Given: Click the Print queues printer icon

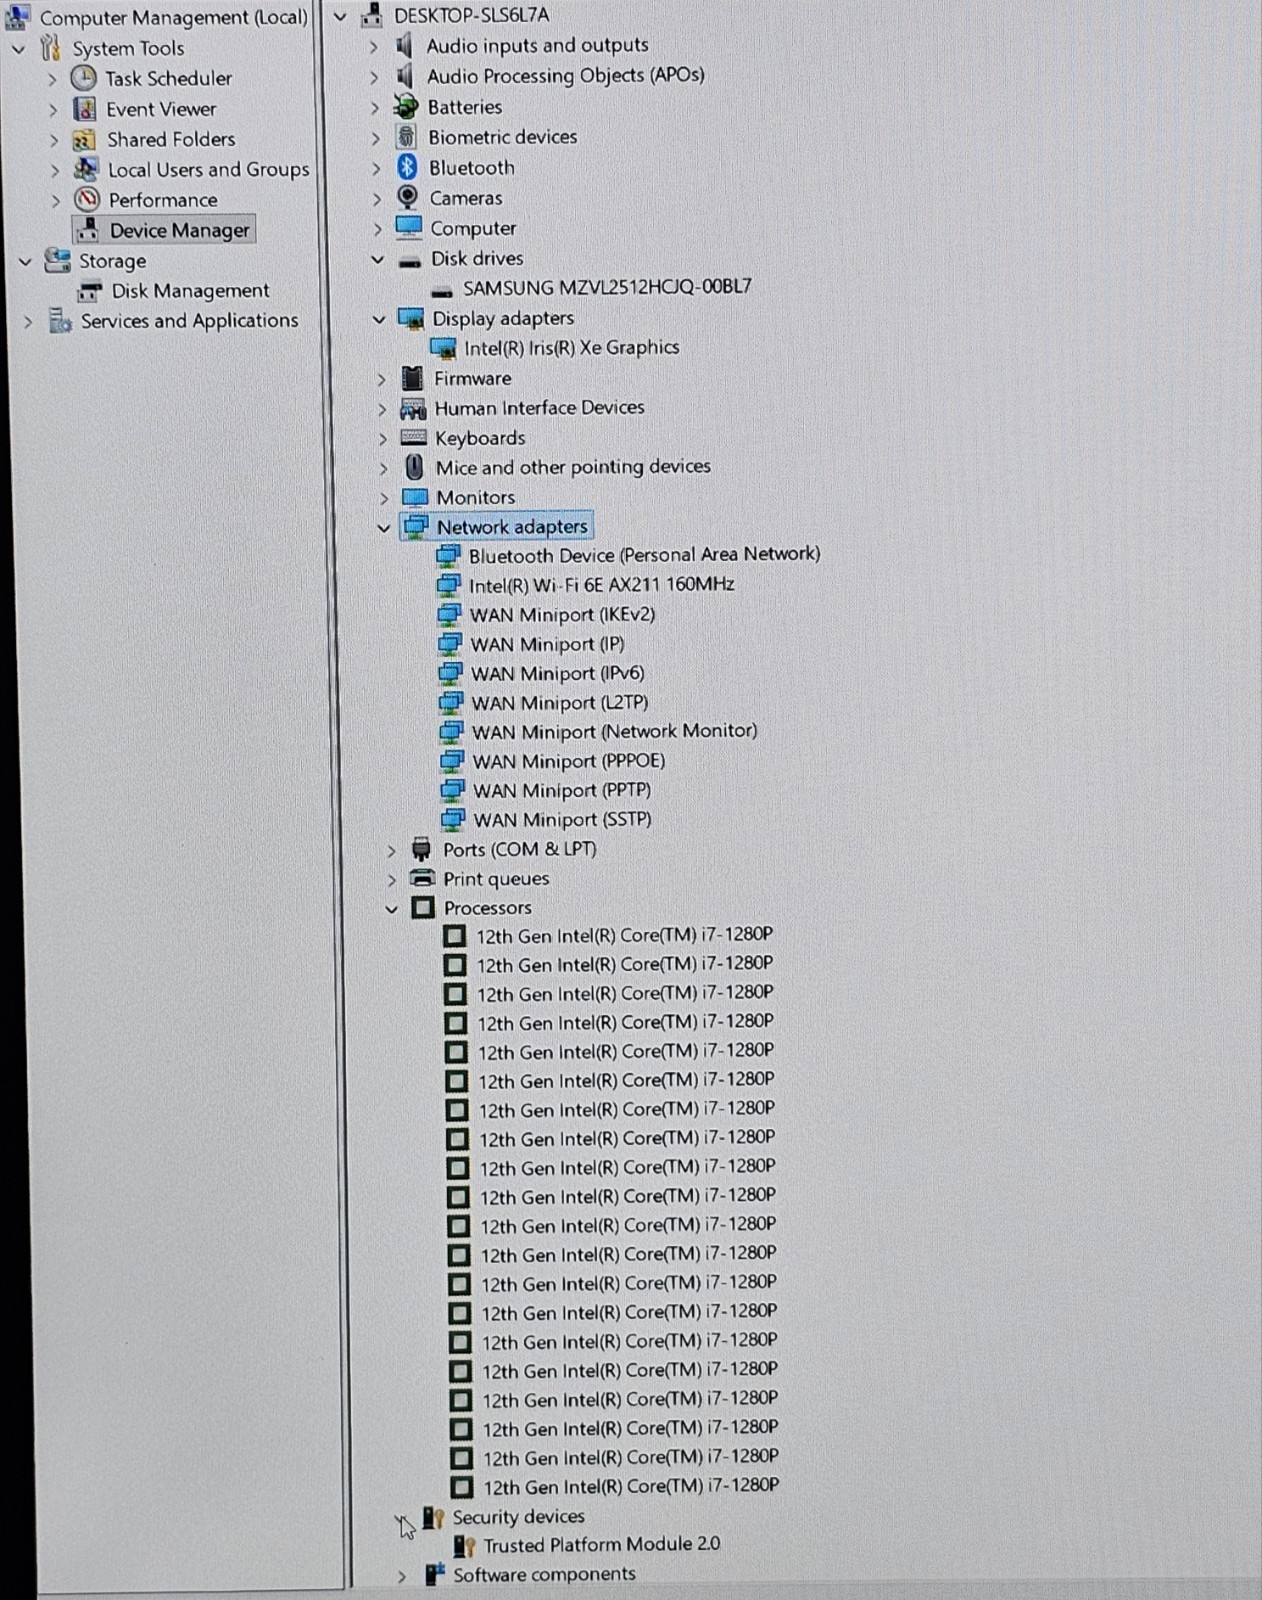Looking at the screenshot, I should pos(423,878).
